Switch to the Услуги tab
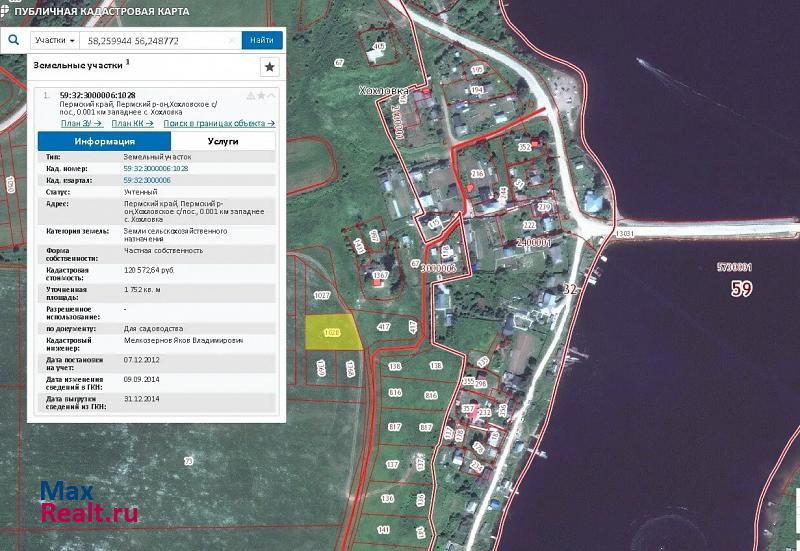Image resolution: width=800 pixels, height=551 pixels. tap(222, 142)
